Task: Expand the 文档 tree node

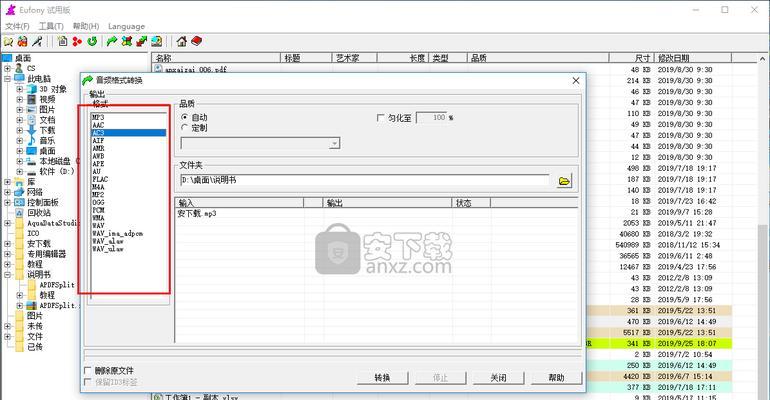Action: point(20,120)
